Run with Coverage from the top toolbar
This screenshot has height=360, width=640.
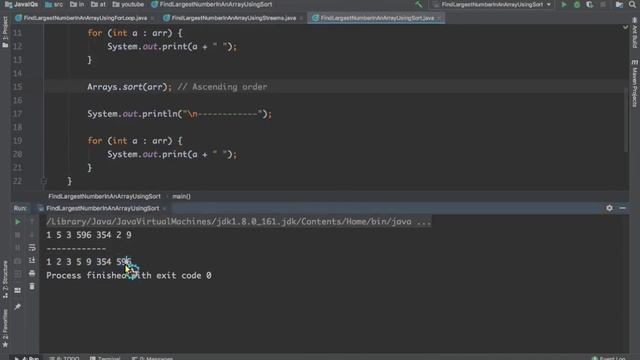click(x=589, y=4)
